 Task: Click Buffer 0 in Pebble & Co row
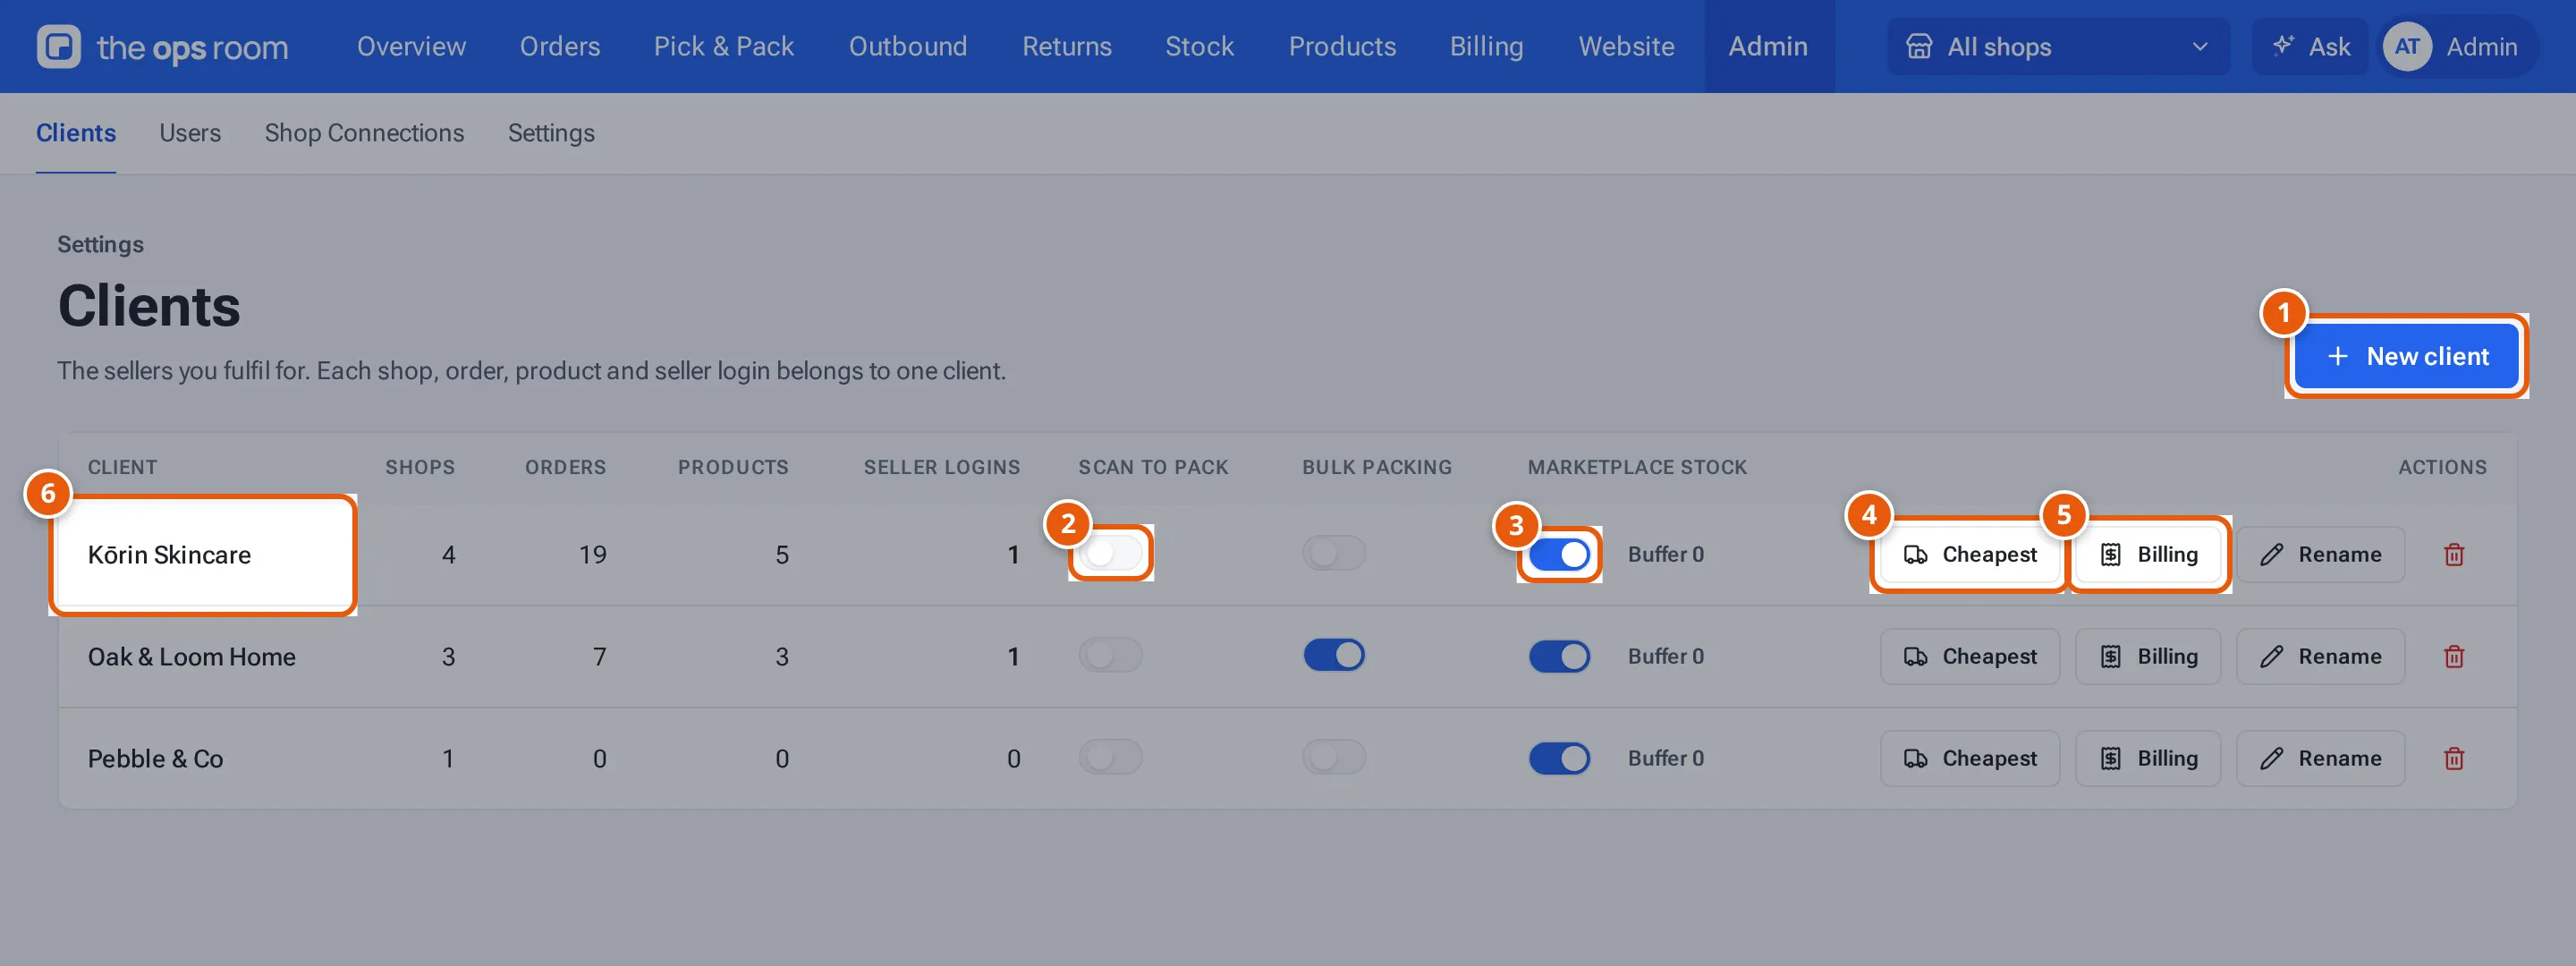(x=1665, y=758)
